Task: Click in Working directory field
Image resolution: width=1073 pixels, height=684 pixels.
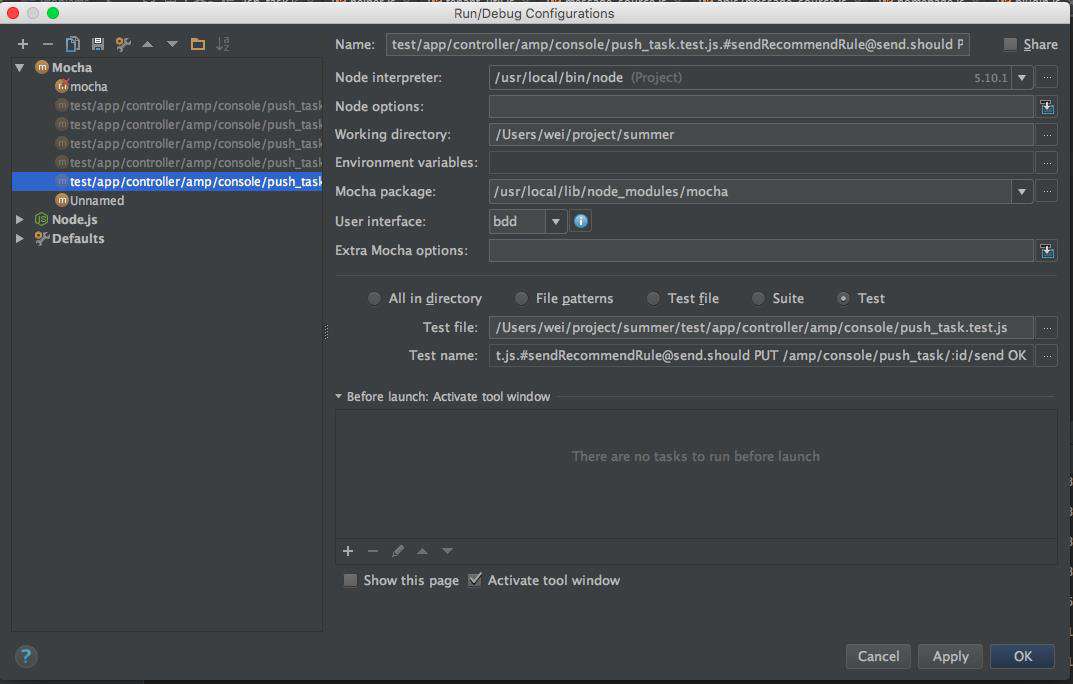Action: point(761,135)
